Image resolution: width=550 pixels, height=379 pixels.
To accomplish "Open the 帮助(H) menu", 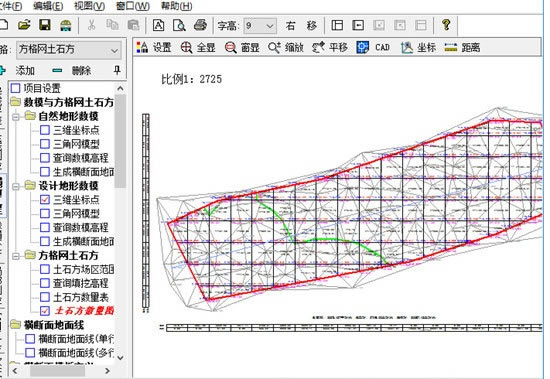I will 176,6.
